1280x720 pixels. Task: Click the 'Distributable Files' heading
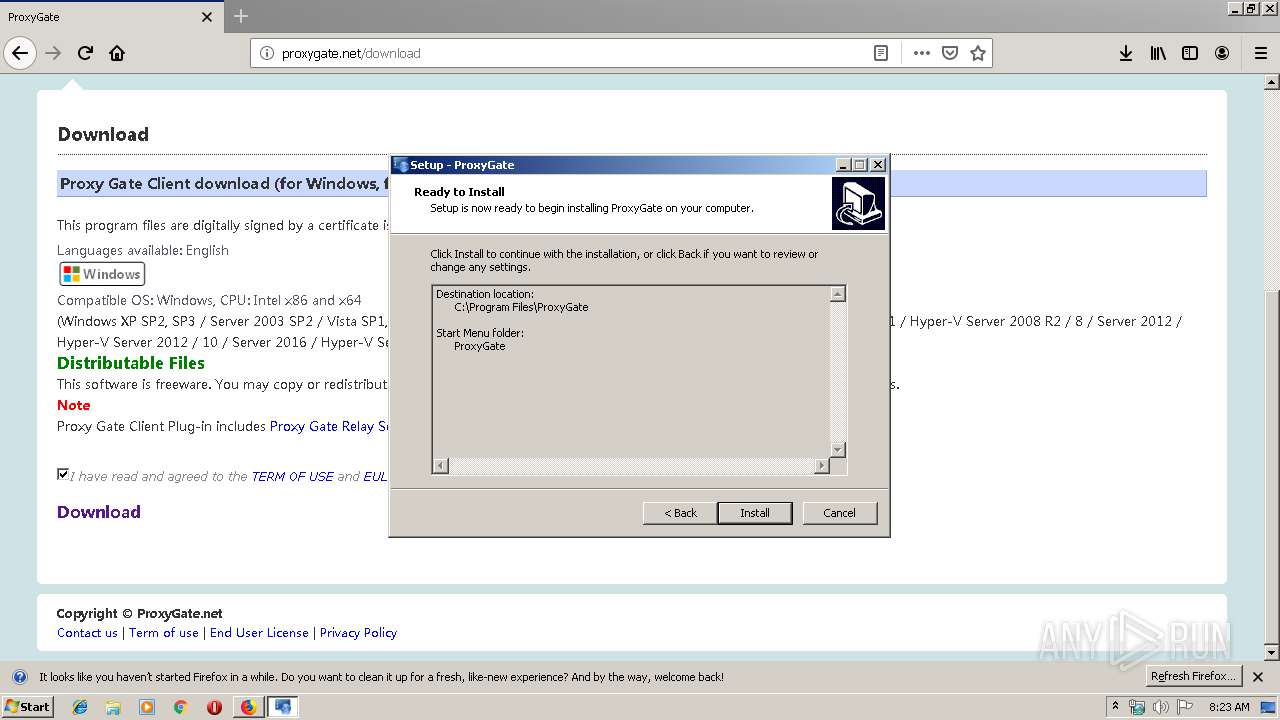[131, 363]
